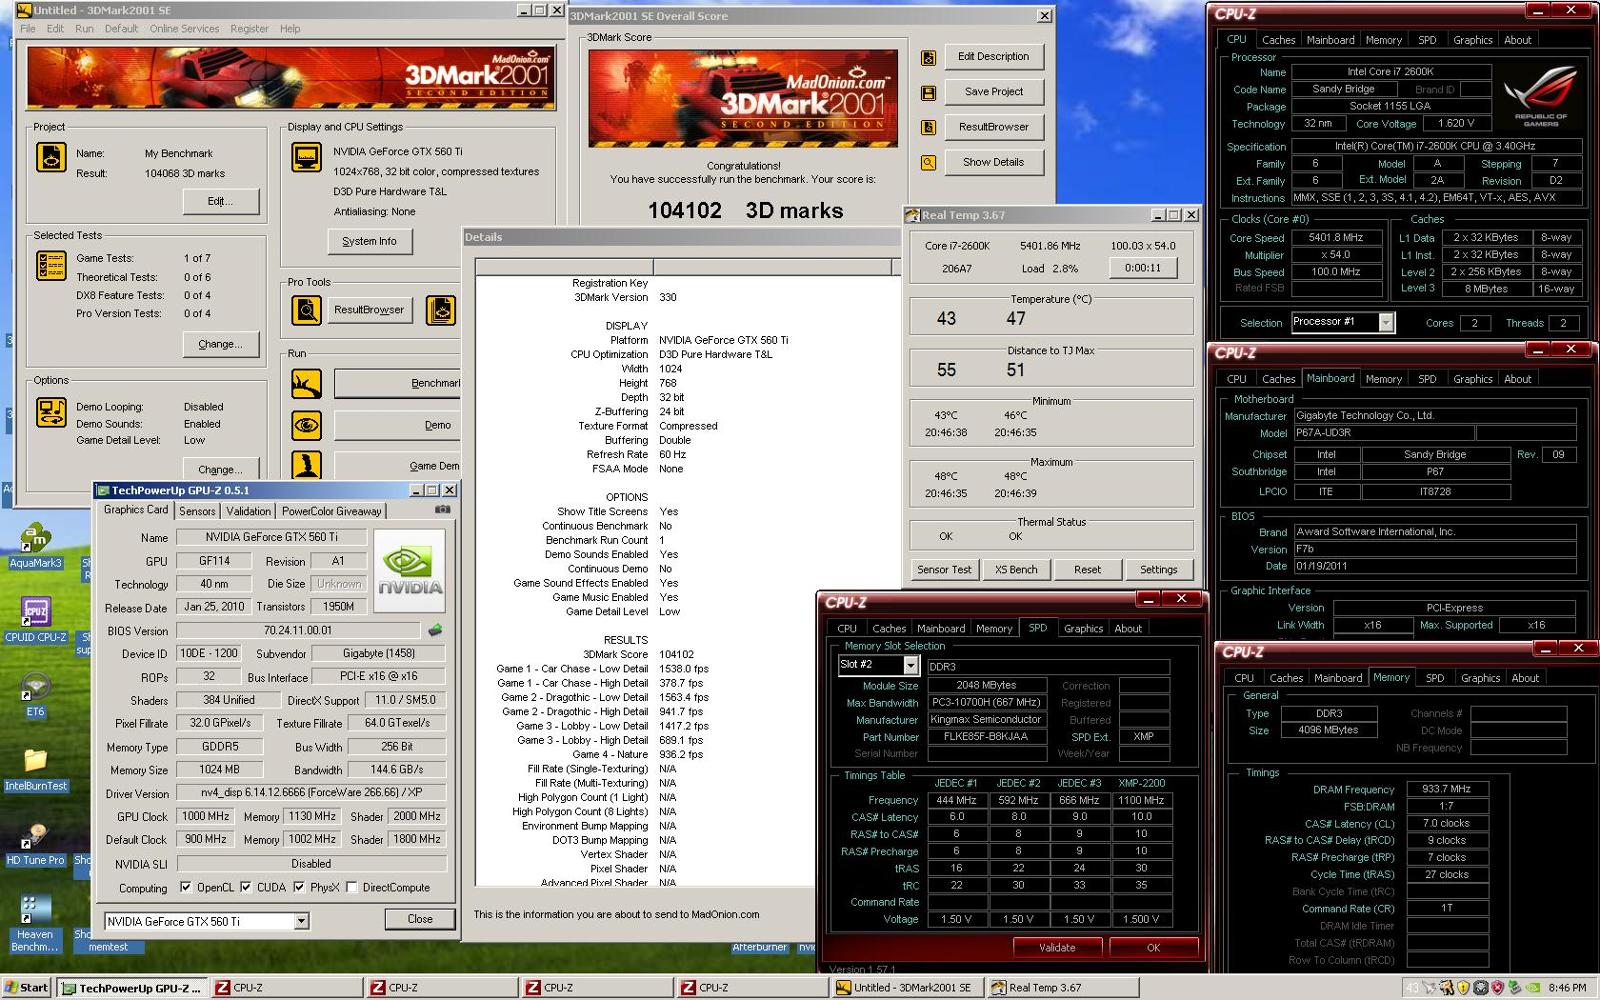Click the Edit Description button
The height and width of the screenshot is (1000, 1600).
tap(993, 57)
